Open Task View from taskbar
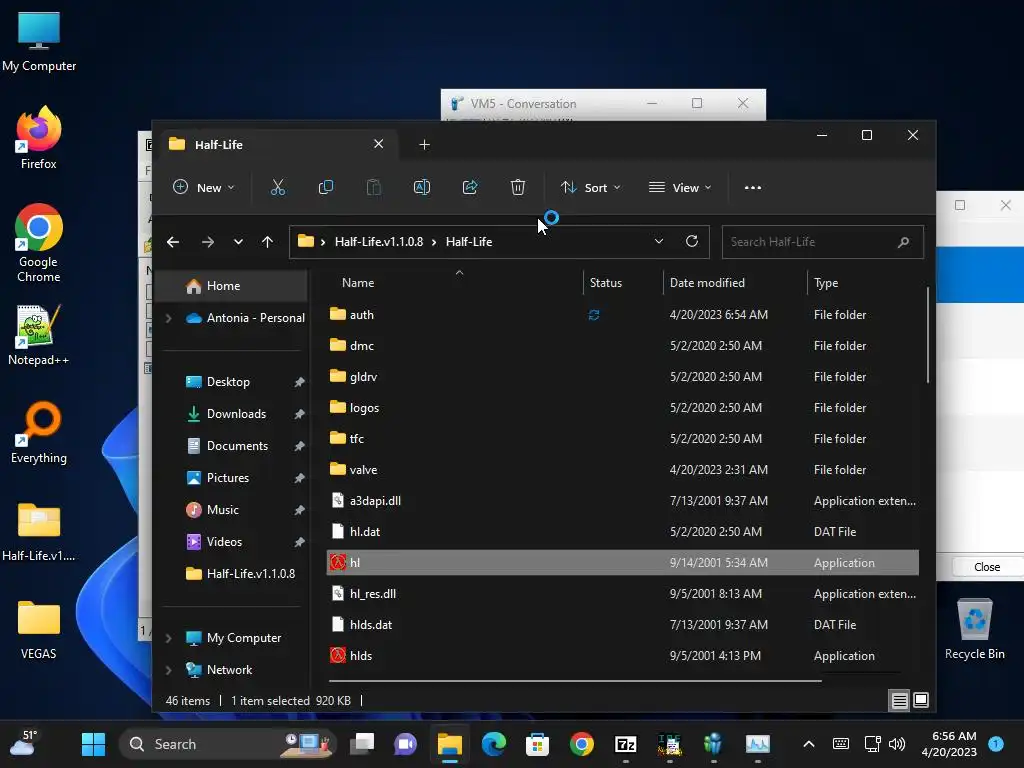This screenshot has width=1024, height=768. [362, 744]
